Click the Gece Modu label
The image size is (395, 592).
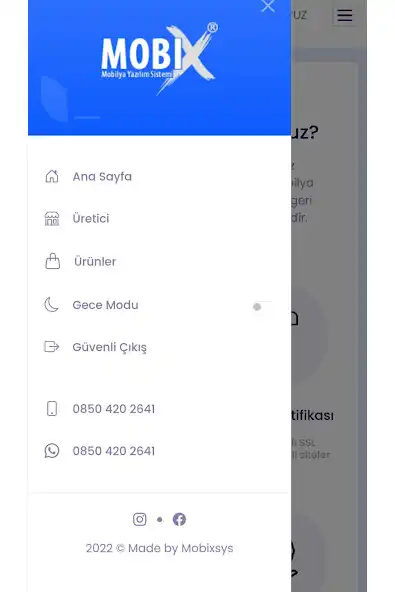[x=105, y=305]
